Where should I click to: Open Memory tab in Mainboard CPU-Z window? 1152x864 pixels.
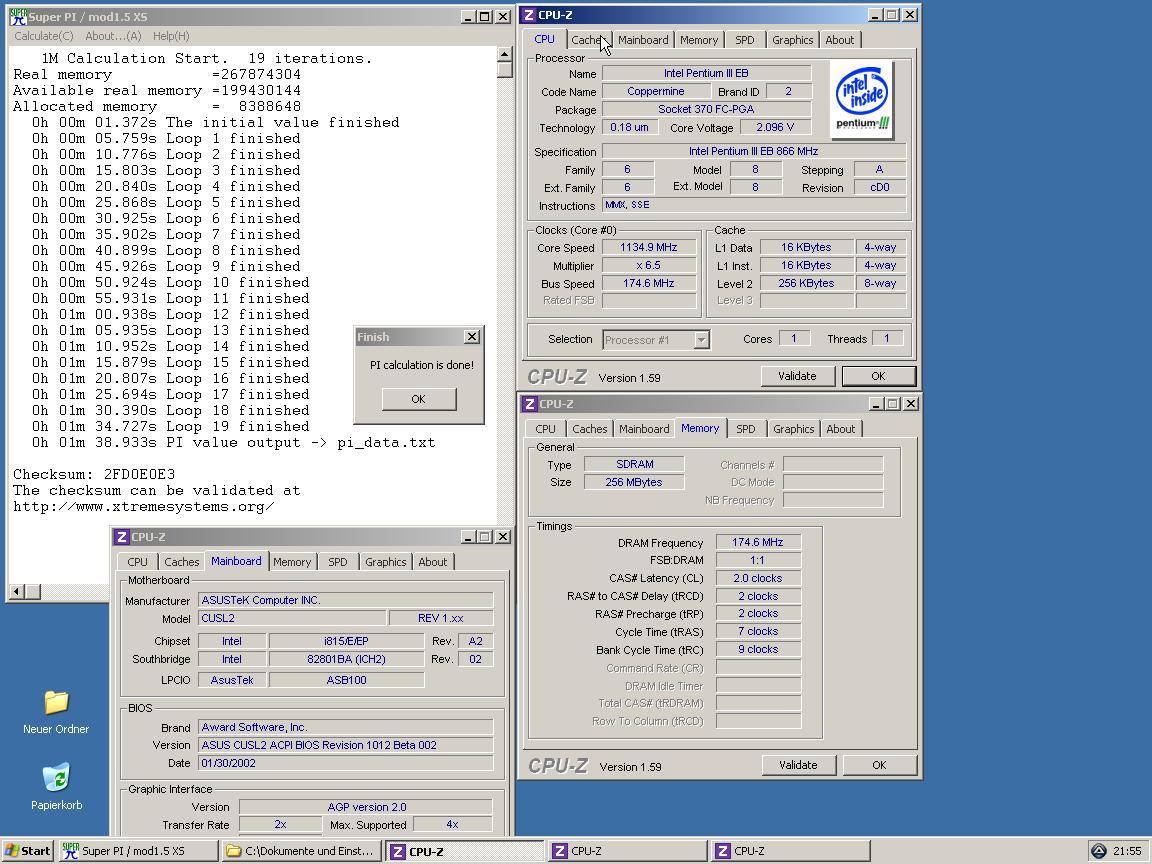(292, 562)
